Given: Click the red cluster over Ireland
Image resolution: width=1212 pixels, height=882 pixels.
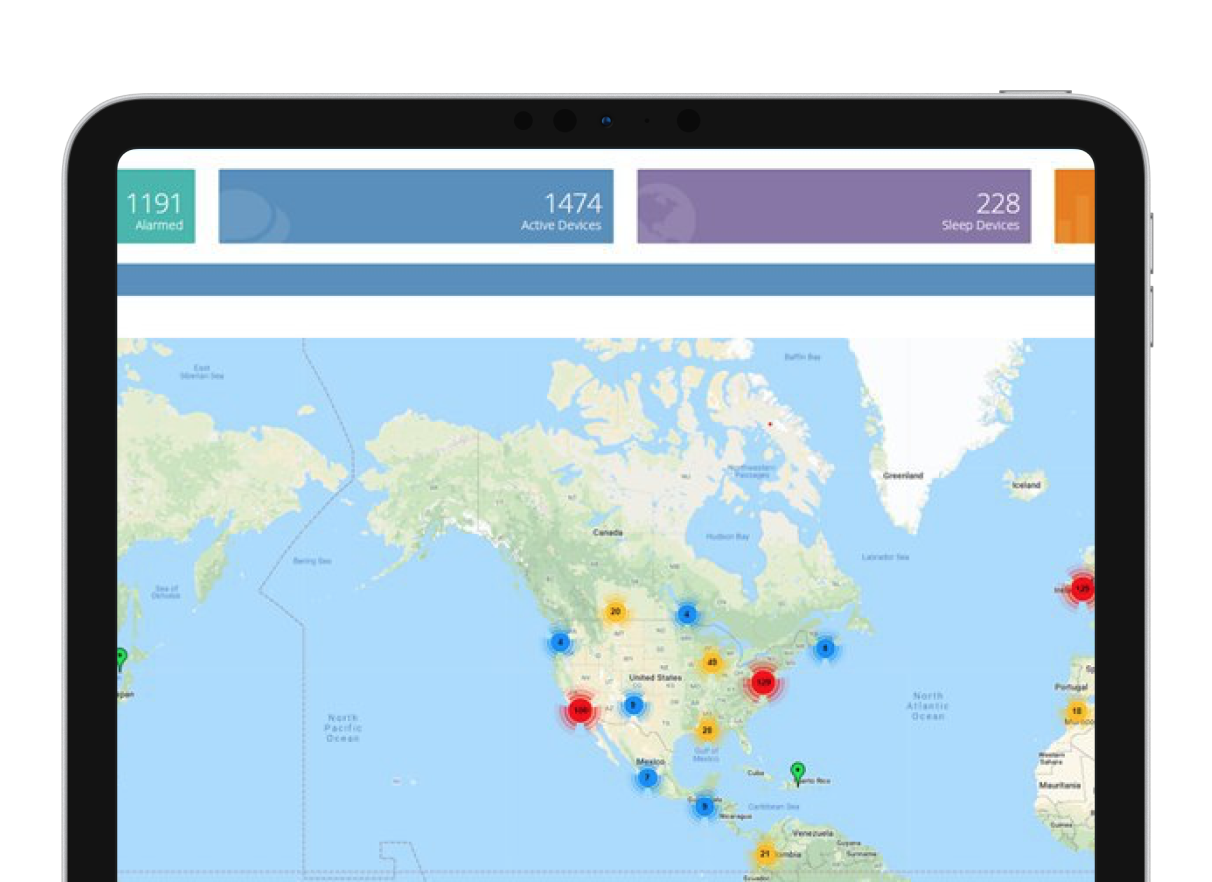Looking at the screenshot, I should [1081, 589].
